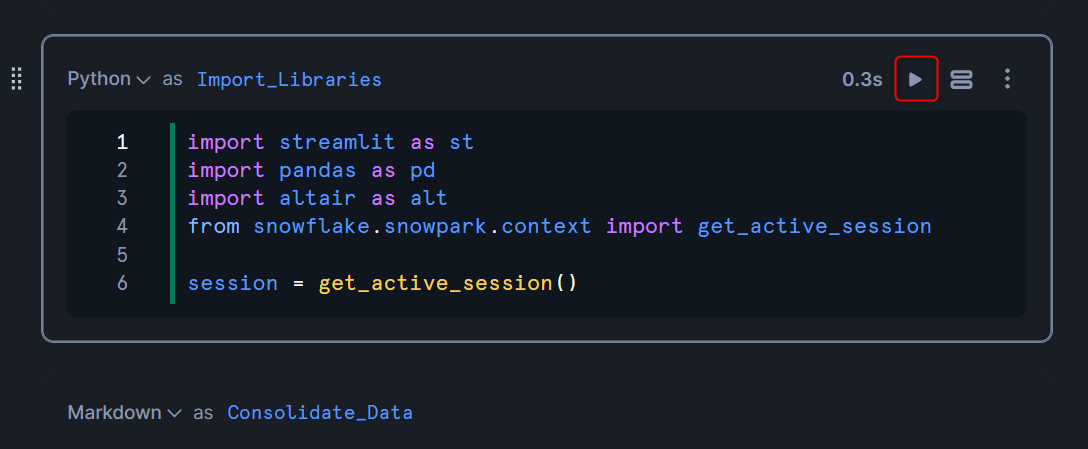Screen dimensions: 1088x449
Task: Grab the six-dot cell drag handle
Action: point(17,78)
